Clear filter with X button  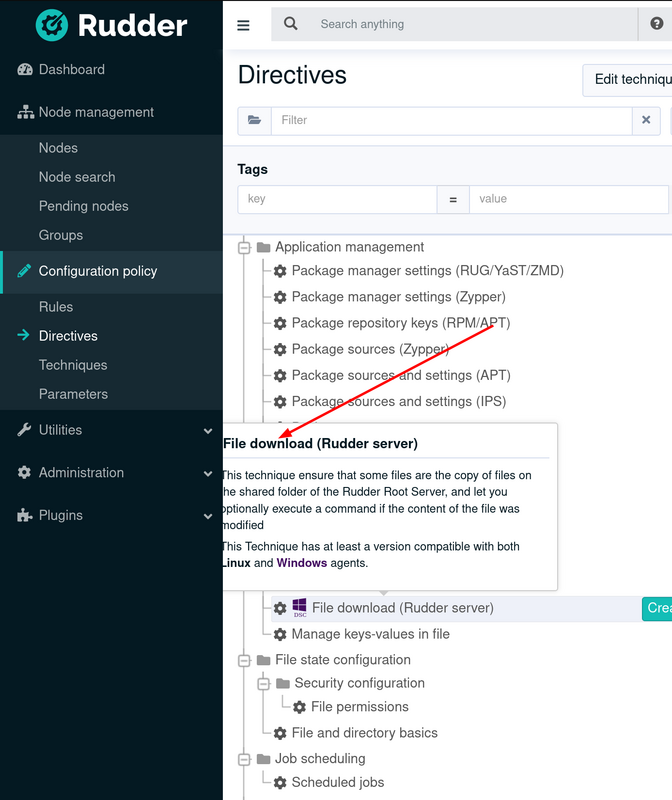coord(646,120)
